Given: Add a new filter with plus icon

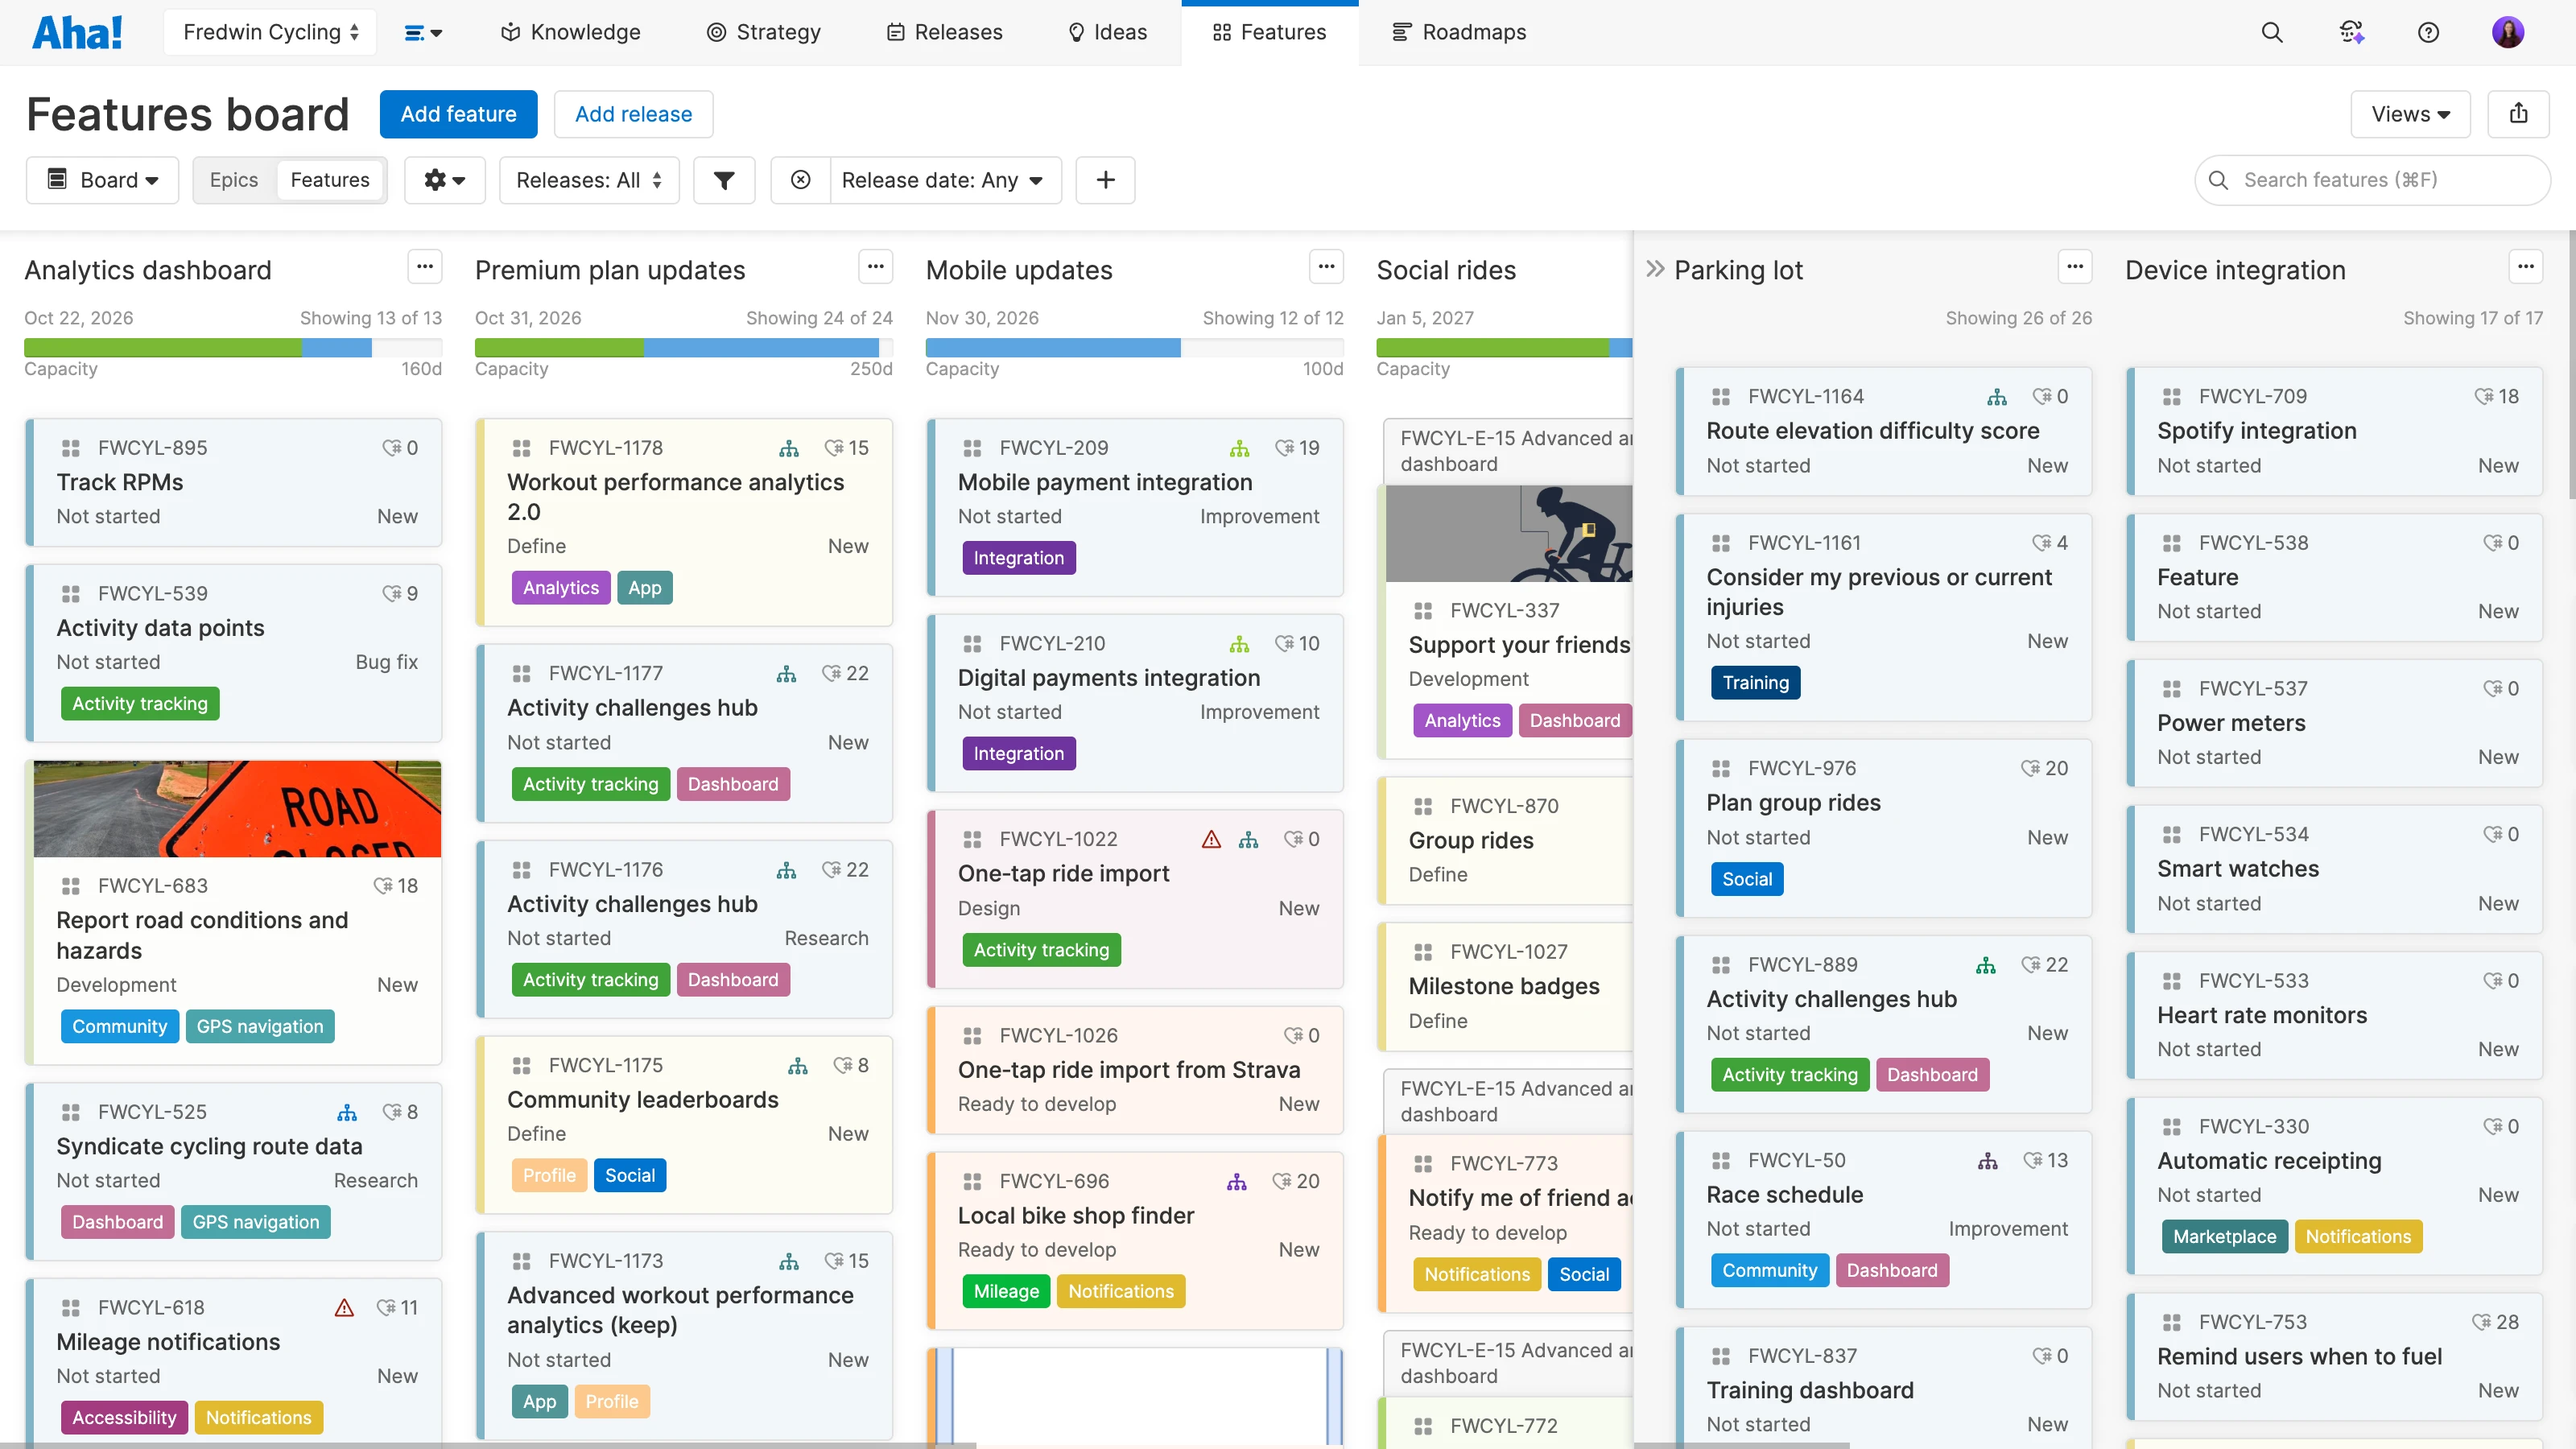Looking at the screenshot, I should [x=1105, y=180].
